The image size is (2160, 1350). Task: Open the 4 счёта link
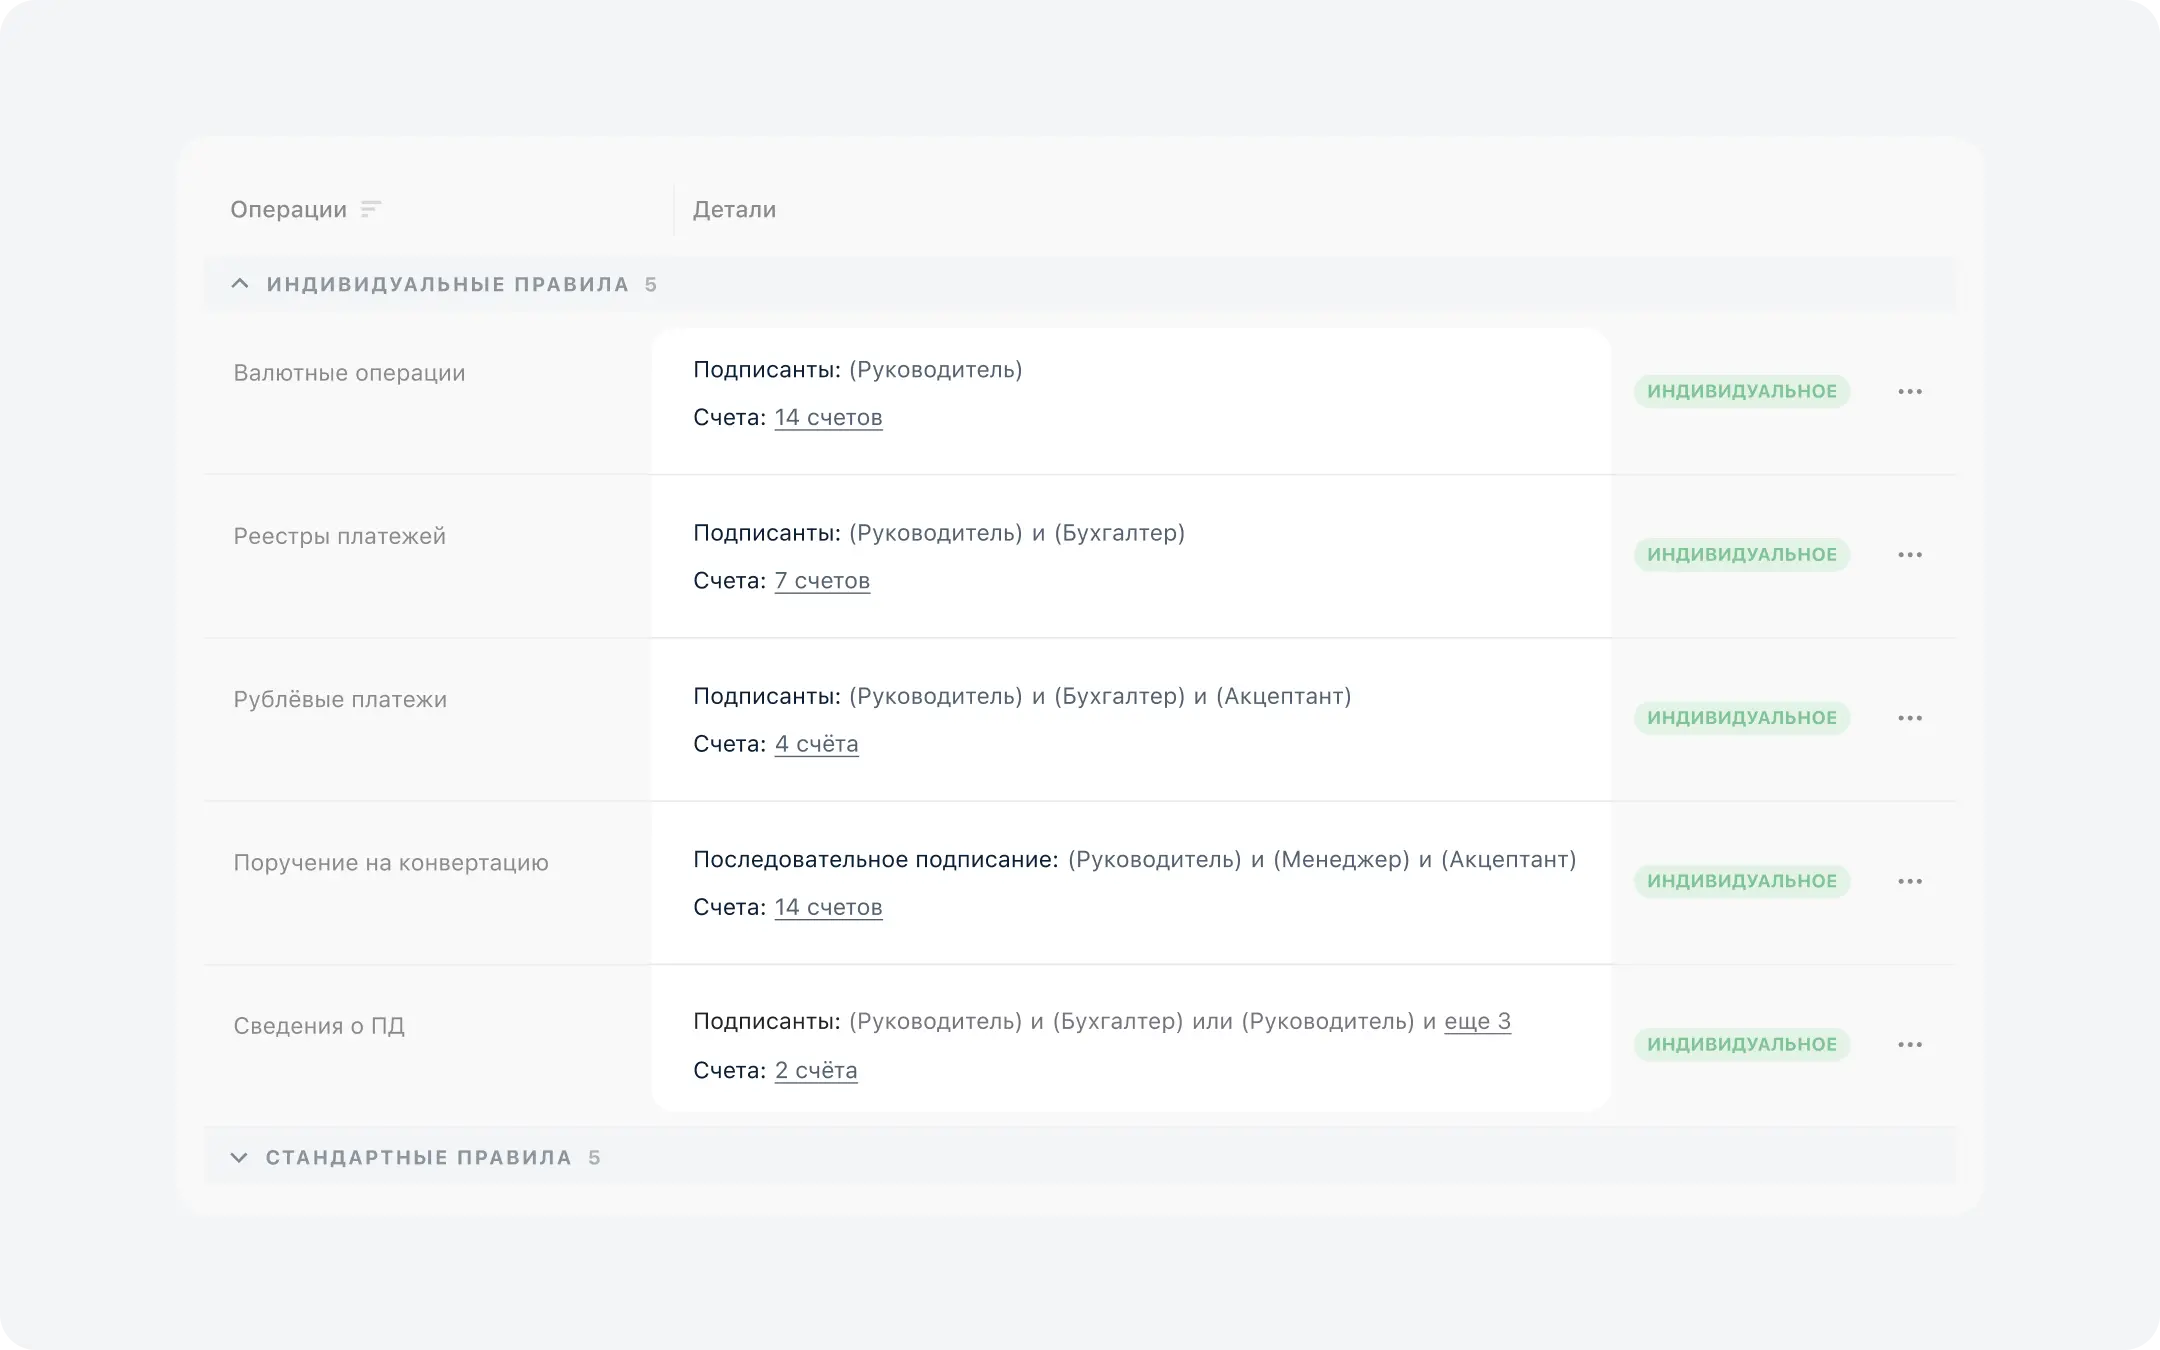pyautogui.click(x=816, y=743)
